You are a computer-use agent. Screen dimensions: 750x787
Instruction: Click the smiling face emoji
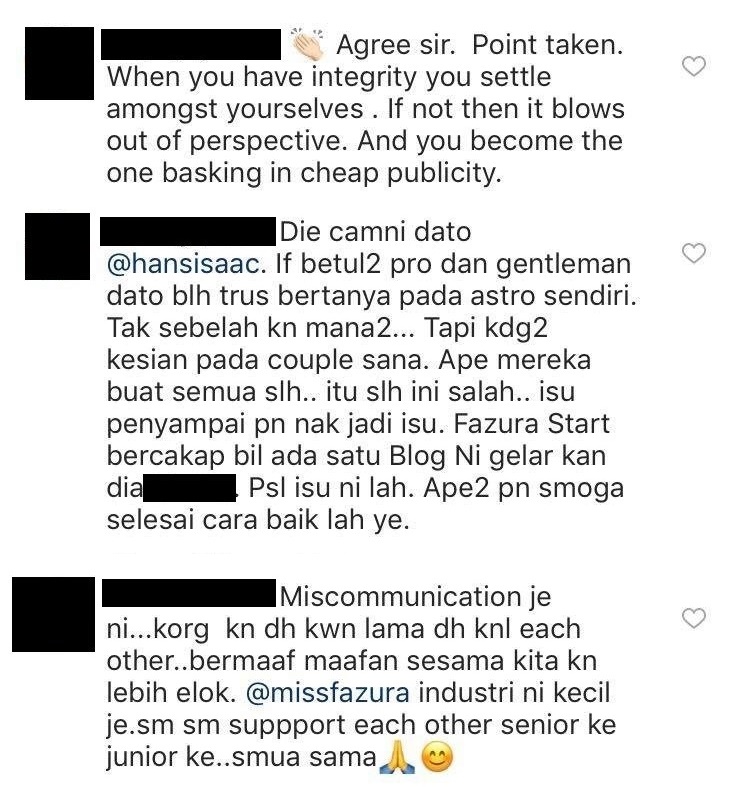click(x=437, y=757)
